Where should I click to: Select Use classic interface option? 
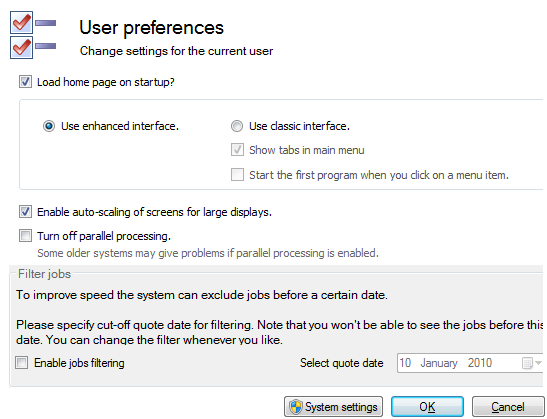237,126
